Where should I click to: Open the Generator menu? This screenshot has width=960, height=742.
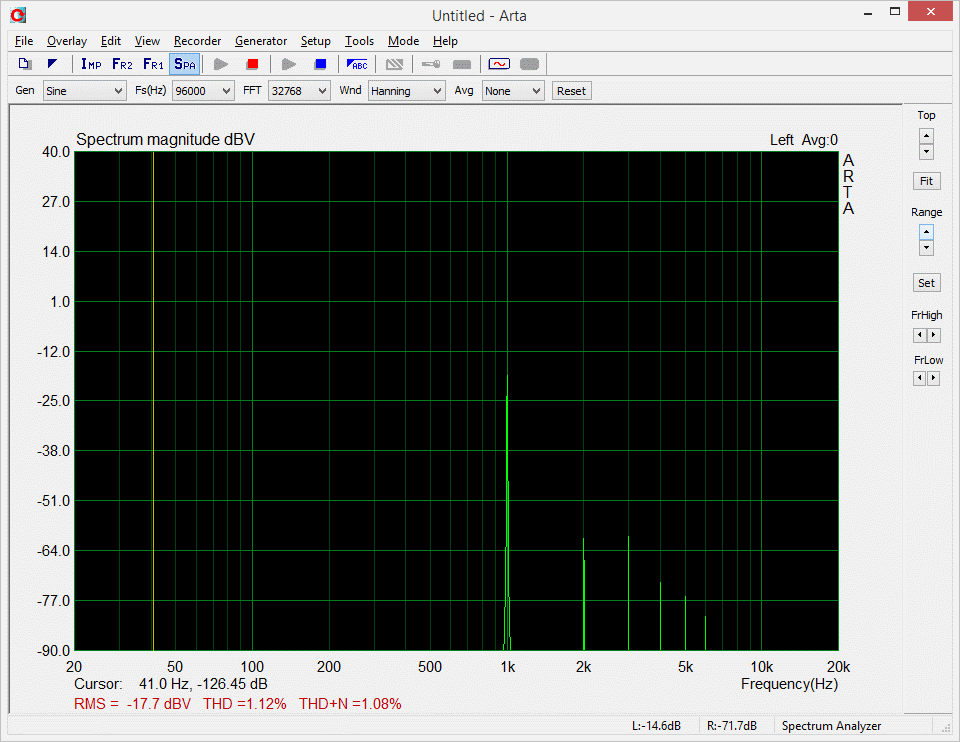[261, 41]
